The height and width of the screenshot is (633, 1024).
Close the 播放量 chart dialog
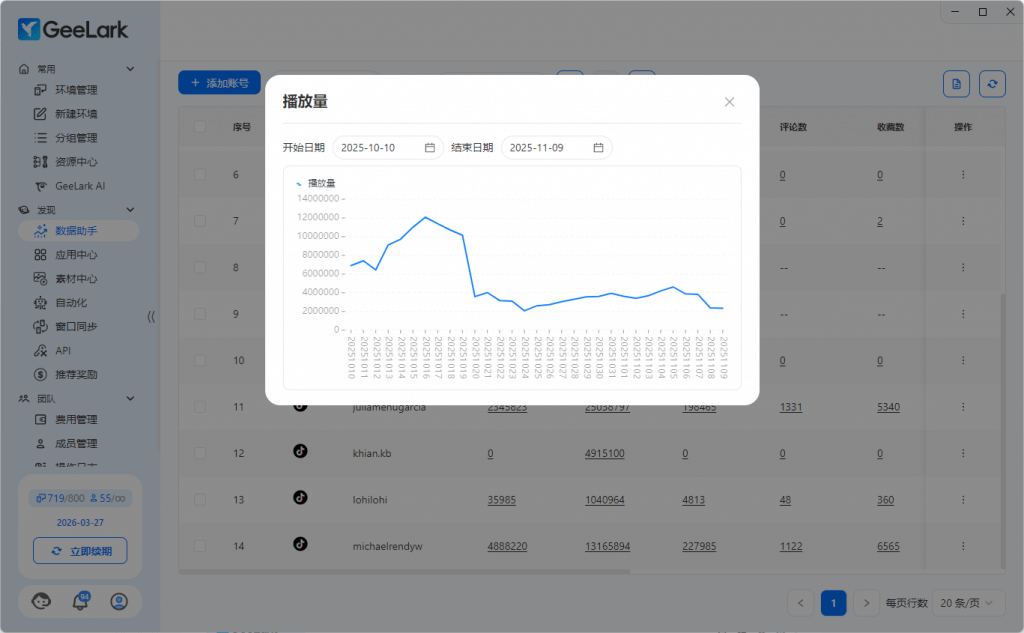coord(729,102)
